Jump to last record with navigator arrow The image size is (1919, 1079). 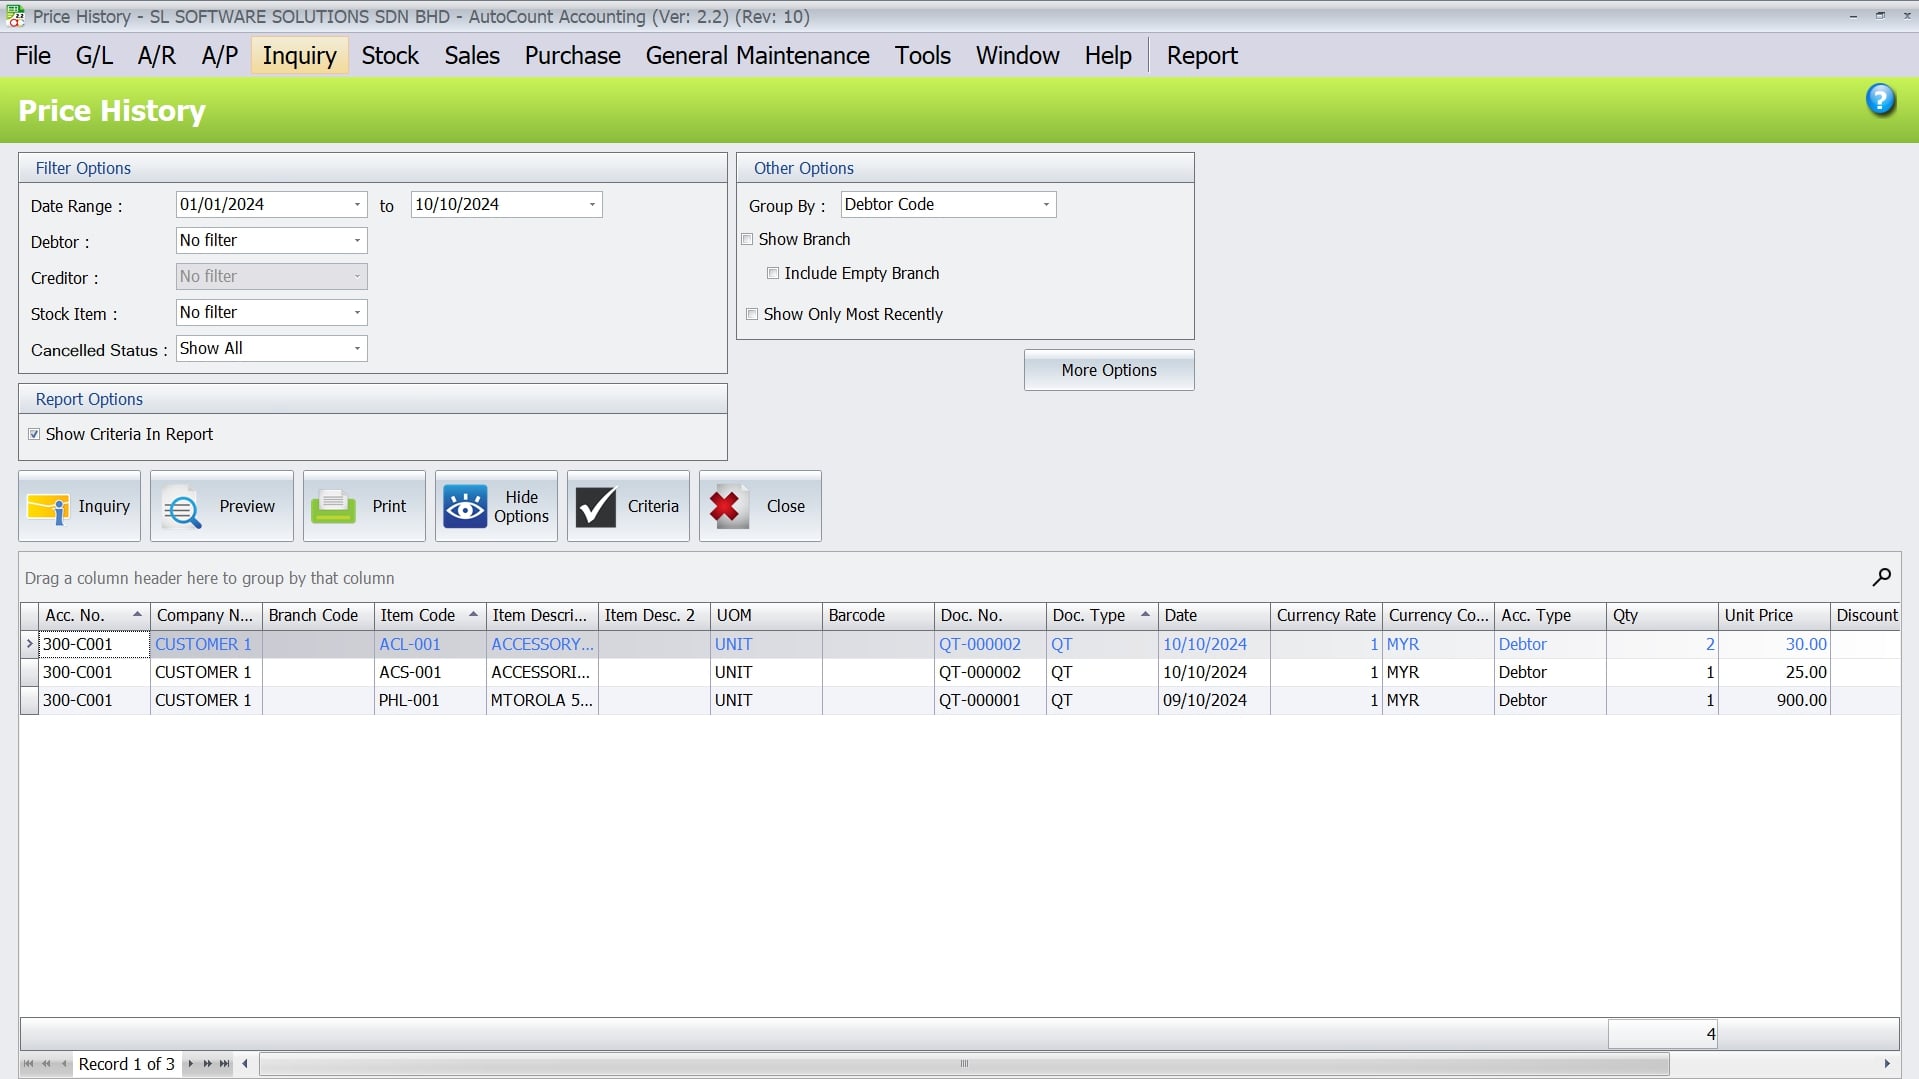coord(222,1064)
